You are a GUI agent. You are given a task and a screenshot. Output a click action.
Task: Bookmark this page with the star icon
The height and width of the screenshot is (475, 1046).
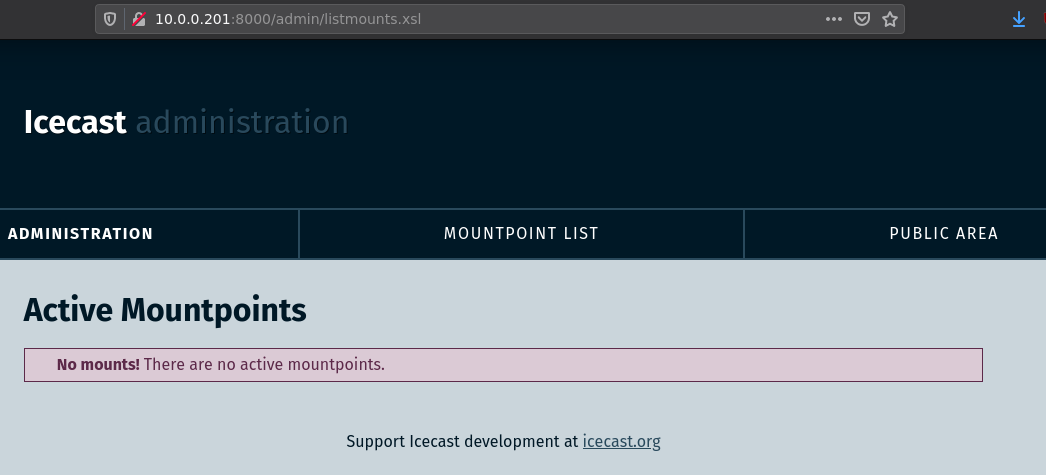point(890,19)
